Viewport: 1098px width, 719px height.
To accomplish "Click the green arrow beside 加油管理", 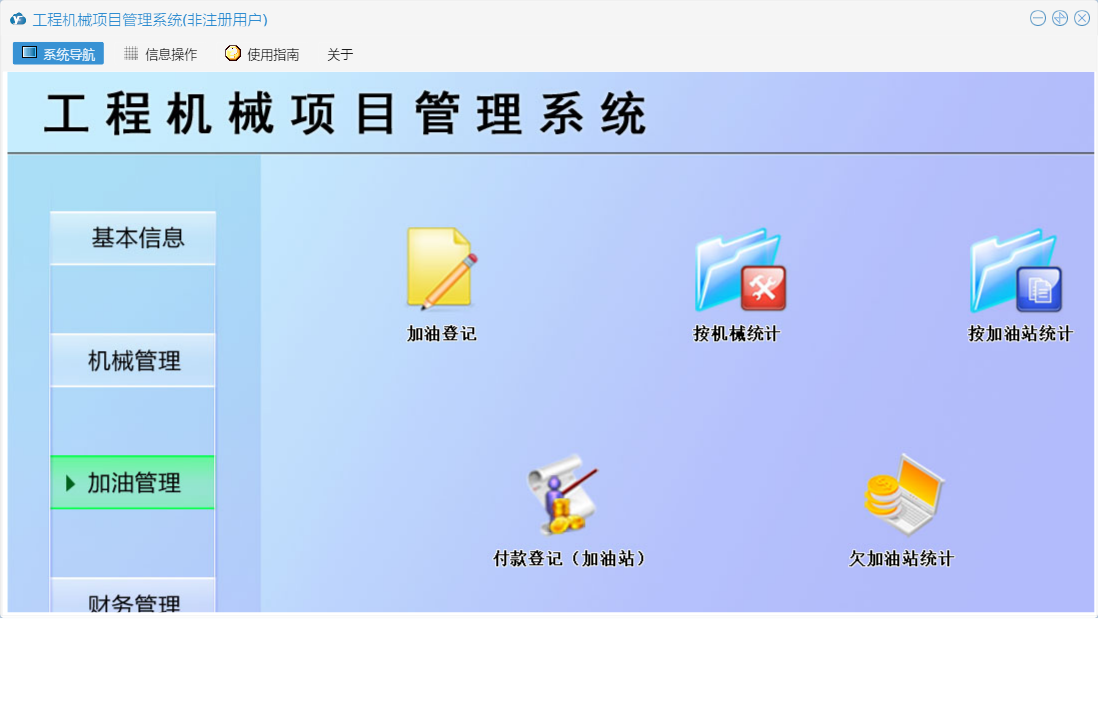I will pos(70,483).
